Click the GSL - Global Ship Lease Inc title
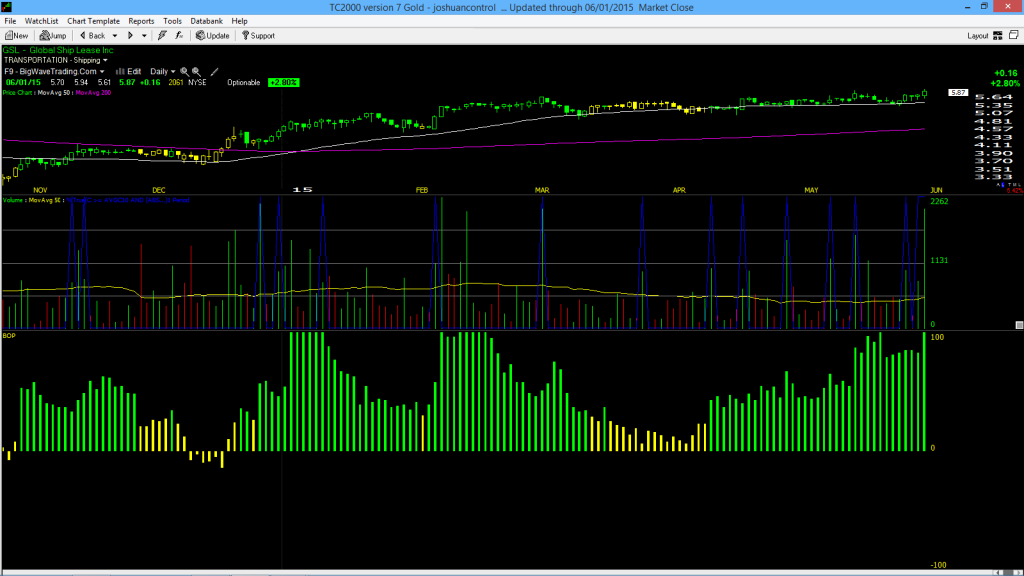The height and width of the screenshot is (576, 1024). click(x=58, y=50)
